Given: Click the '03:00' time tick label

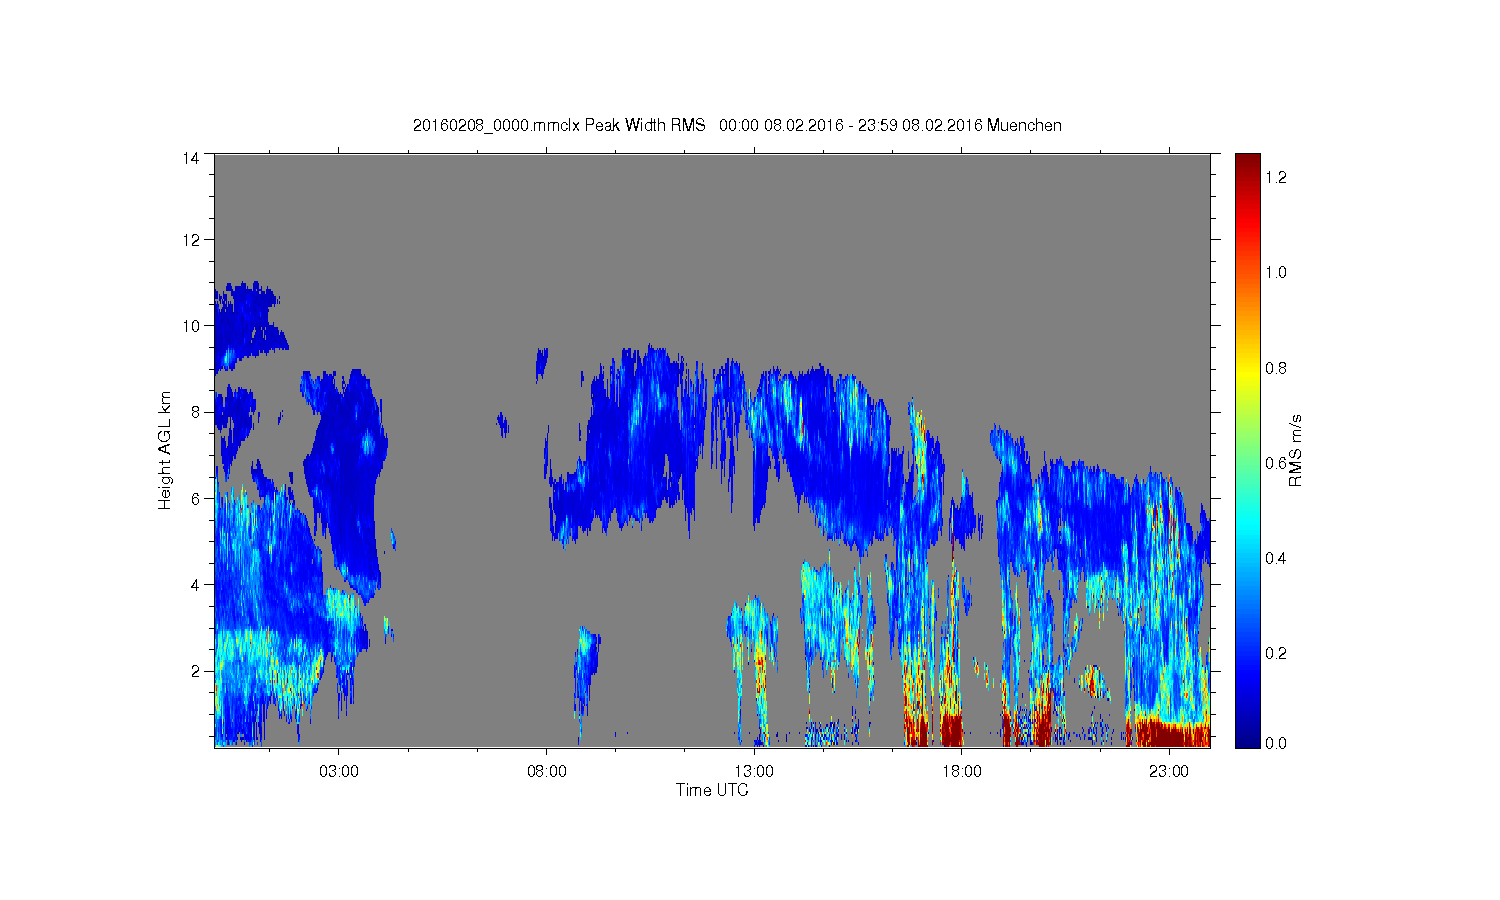Looking at the screenshot, I should tap(339, 772).
